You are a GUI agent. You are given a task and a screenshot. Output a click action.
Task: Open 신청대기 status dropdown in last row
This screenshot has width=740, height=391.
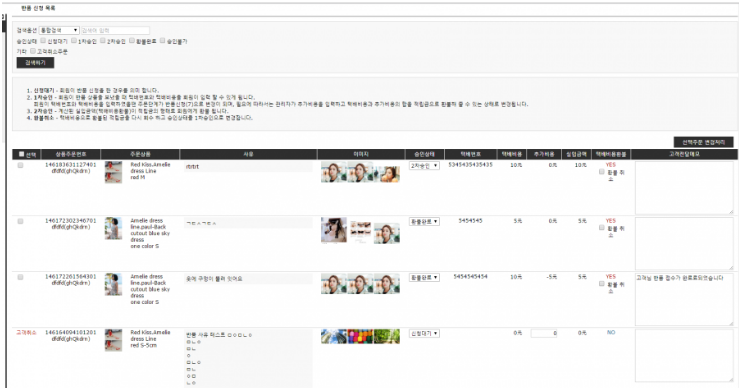click(x=424, y=333)
